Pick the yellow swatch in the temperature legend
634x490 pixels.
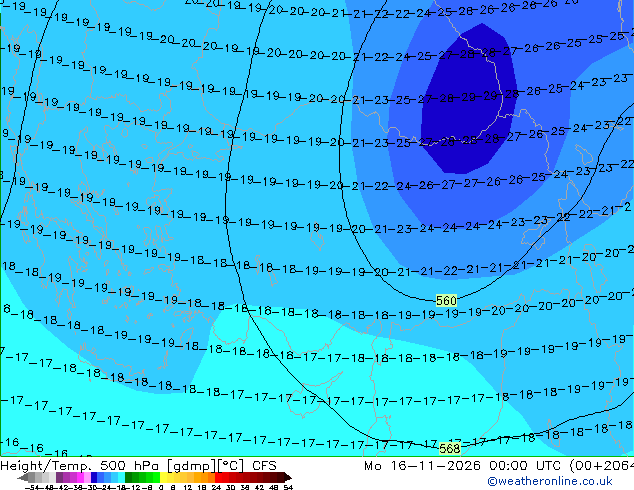[163, 477]
